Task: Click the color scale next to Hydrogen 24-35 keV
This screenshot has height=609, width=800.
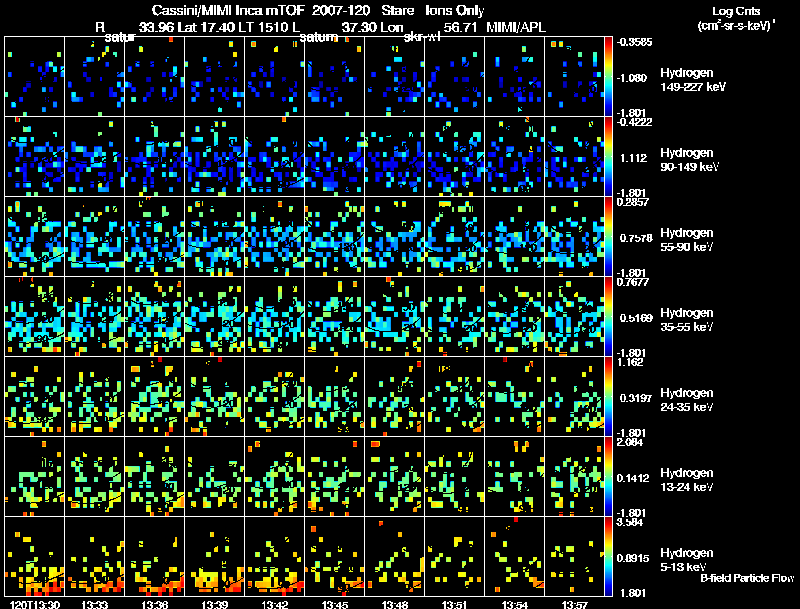Action: 611,397
